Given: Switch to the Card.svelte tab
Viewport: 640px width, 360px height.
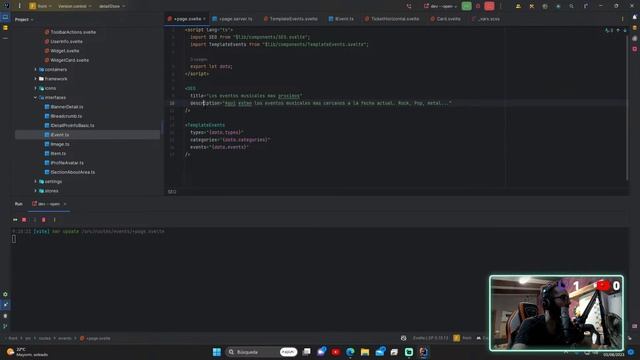Looking at the screenshot, I should tap(446, 19).
